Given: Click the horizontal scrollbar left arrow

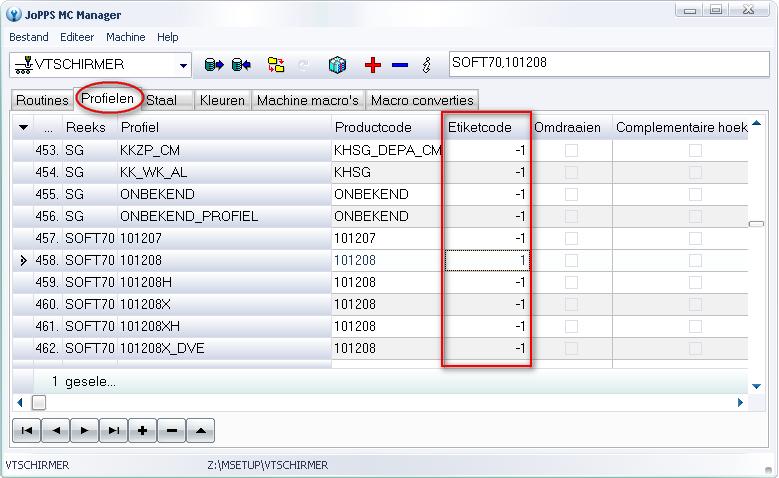Looking at the screenshot, I should (x=20, y=402).
